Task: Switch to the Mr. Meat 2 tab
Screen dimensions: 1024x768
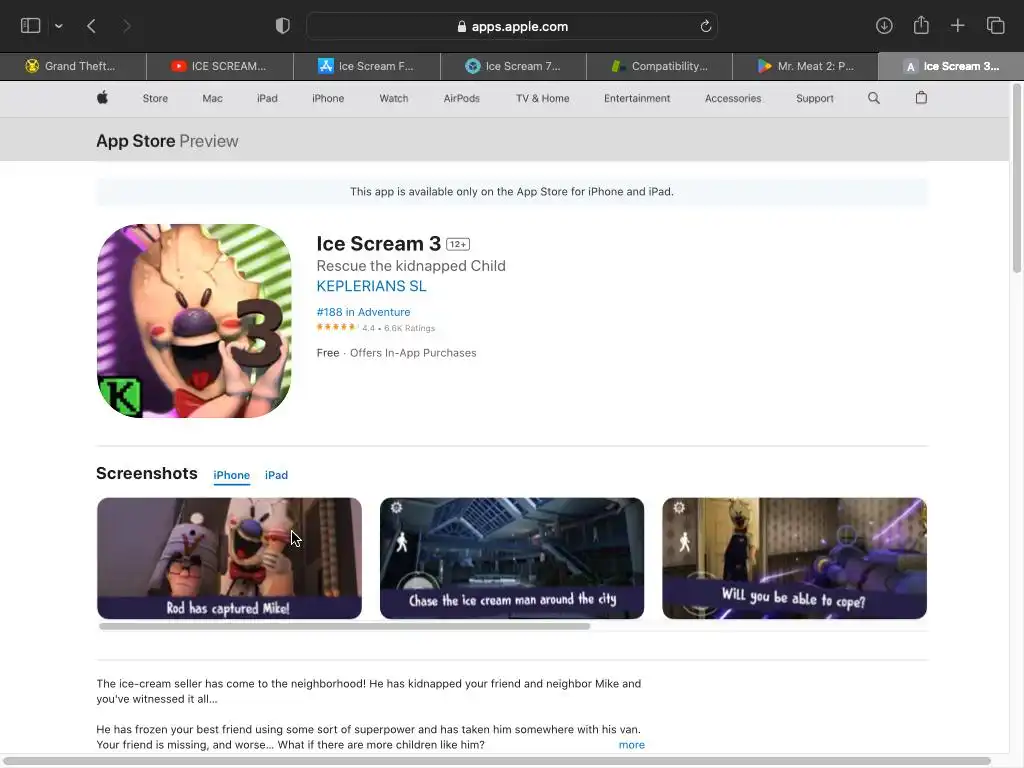Action: (806, 66)
